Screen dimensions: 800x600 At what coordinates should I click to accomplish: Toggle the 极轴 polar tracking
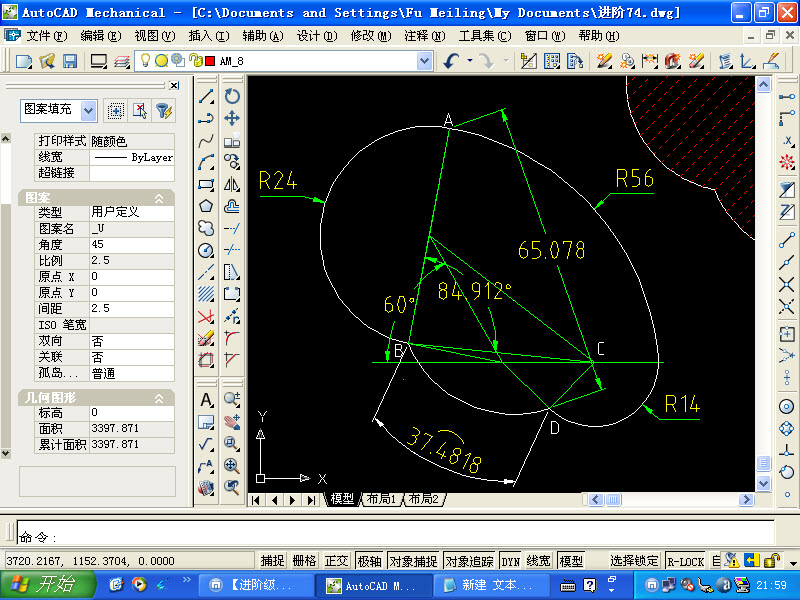[369, 561]
